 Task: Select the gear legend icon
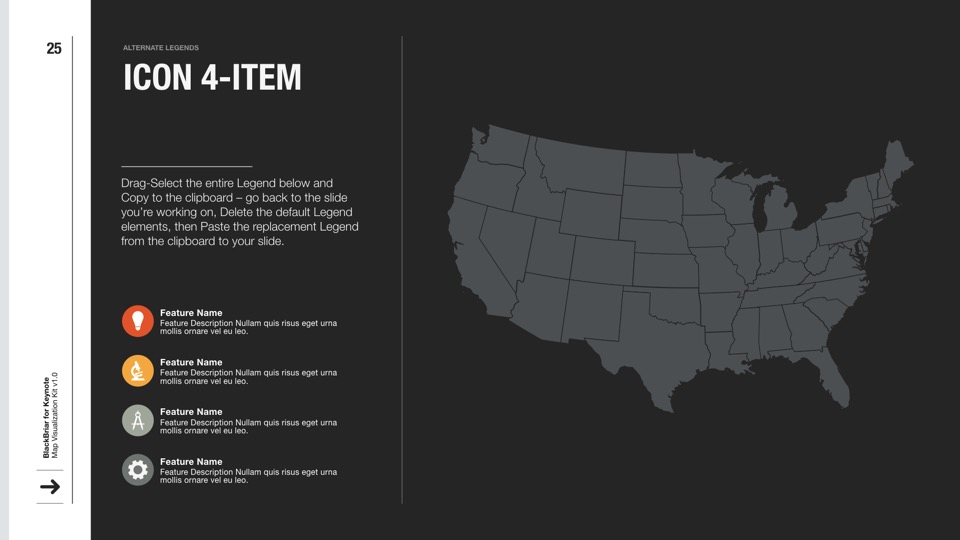tap(138, 469)
